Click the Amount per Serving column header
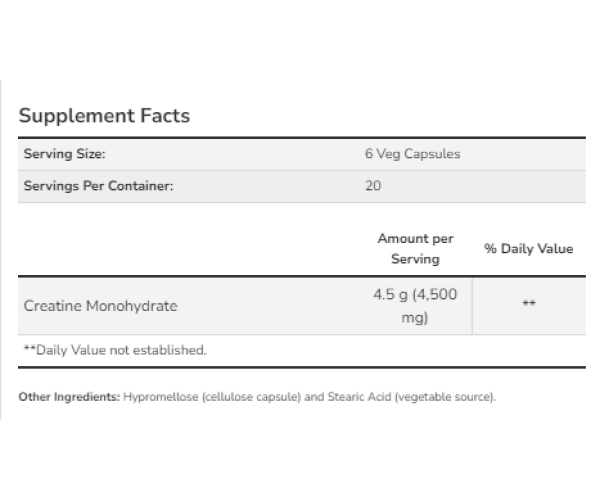The height and width of the screenshot is (500, 600). pos(415,249)
